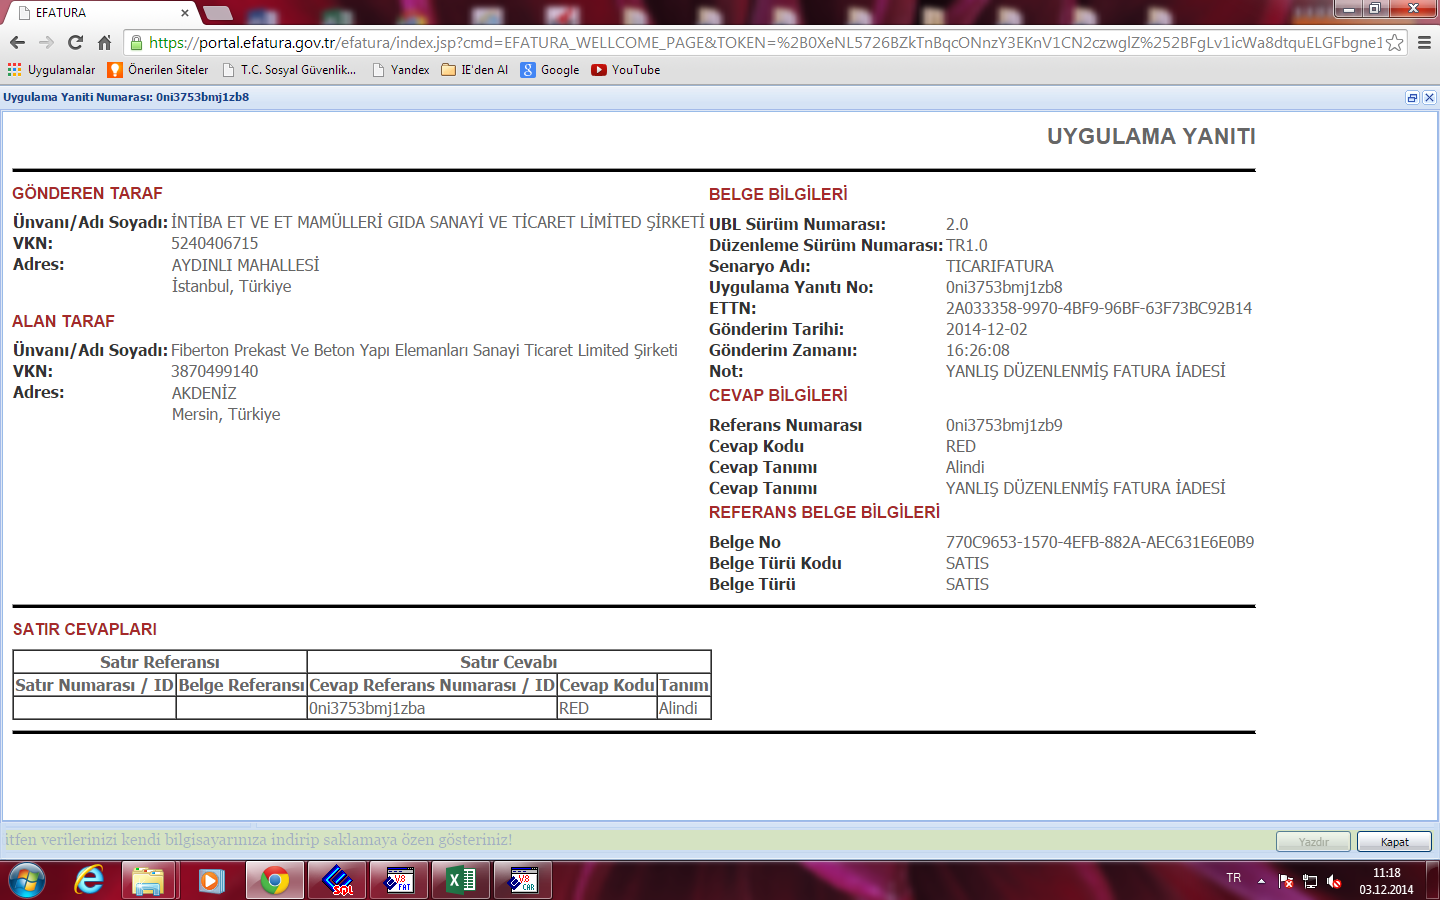Open the Chrome hamburger menu
Screen dimensions: 1440x900
1424,42
